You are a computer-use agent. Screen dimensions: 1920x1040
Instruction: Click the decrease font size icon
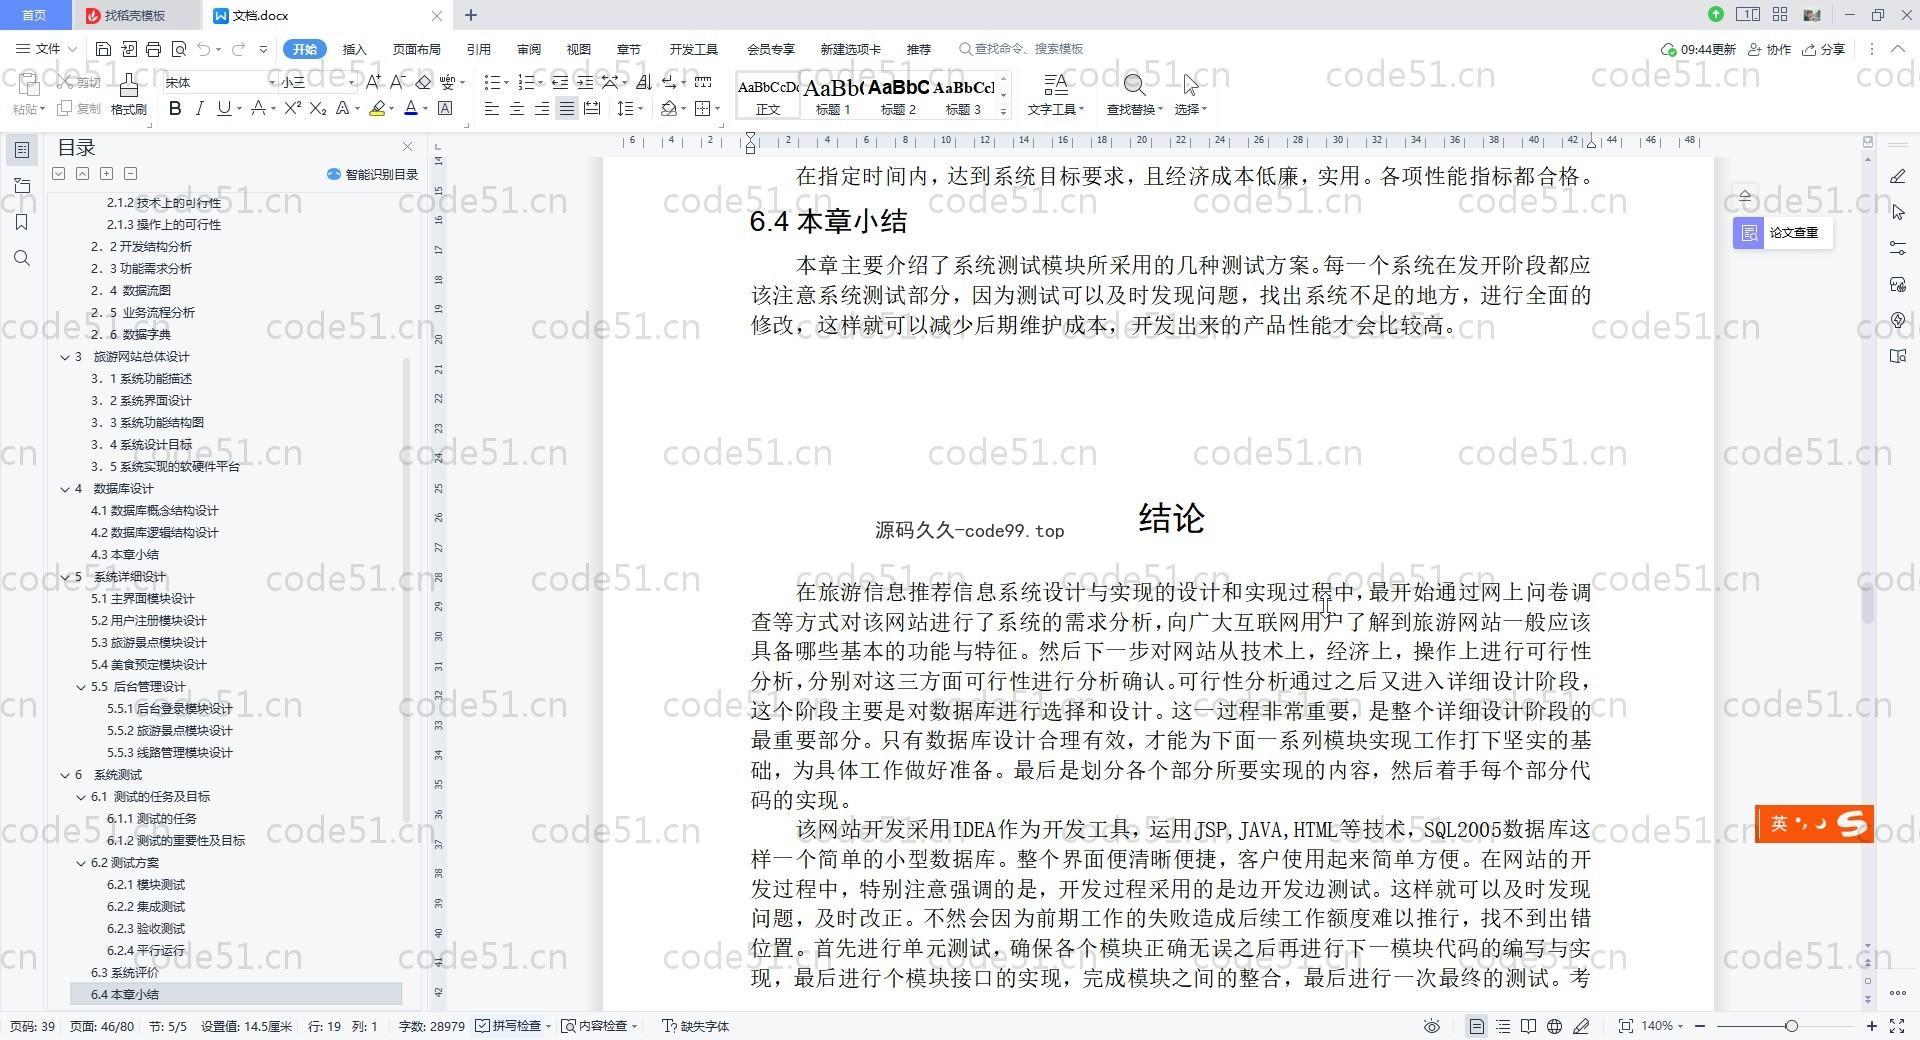(397, 82)
